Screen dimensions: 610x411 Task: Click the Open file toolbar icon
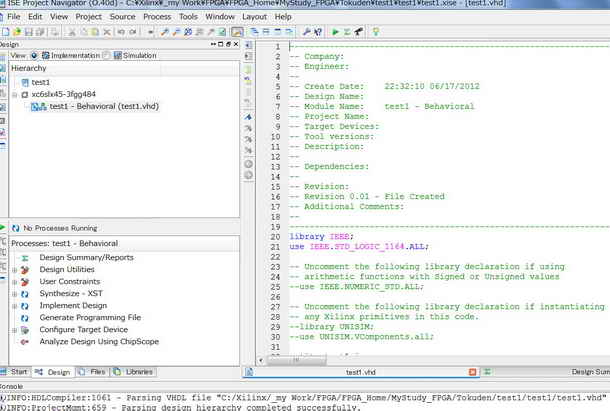[17, 32]
